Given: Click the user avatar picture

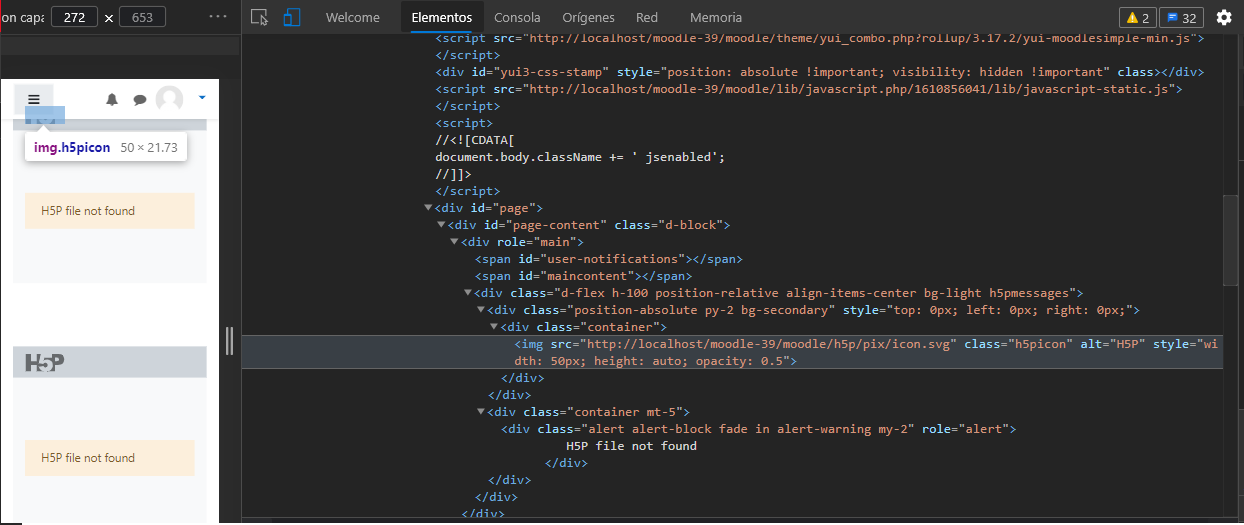Looking at the screenshot, I should point(169,99).
